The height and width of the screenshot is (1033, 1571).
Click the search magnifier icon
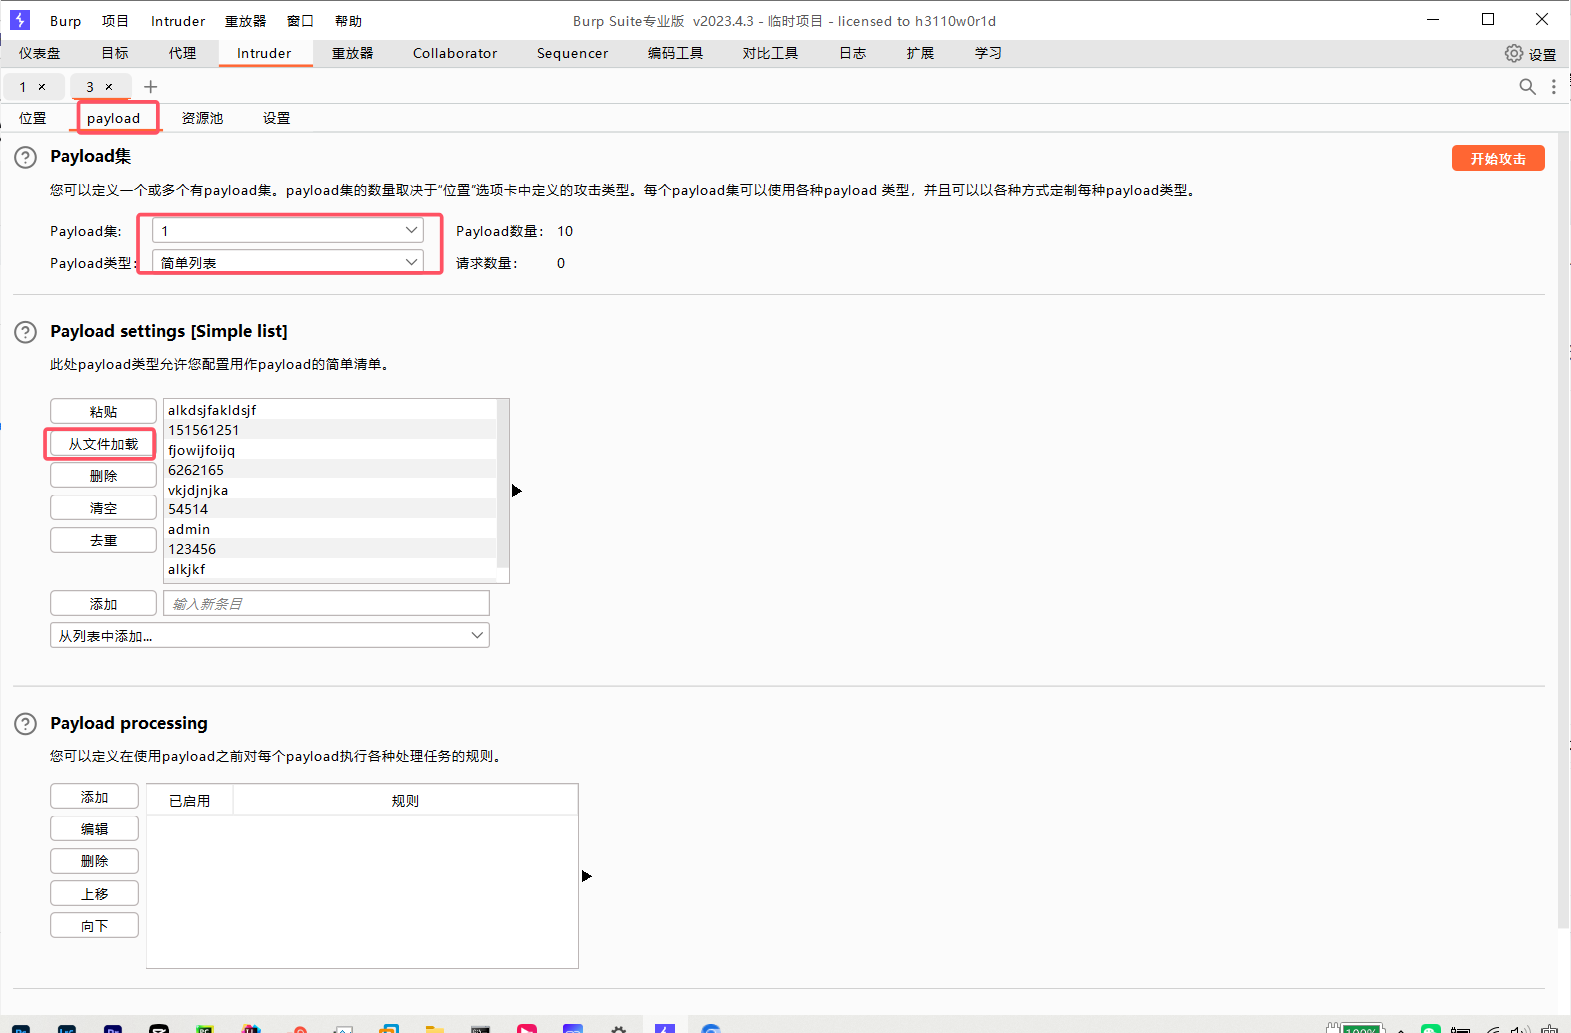(1527, 87)
